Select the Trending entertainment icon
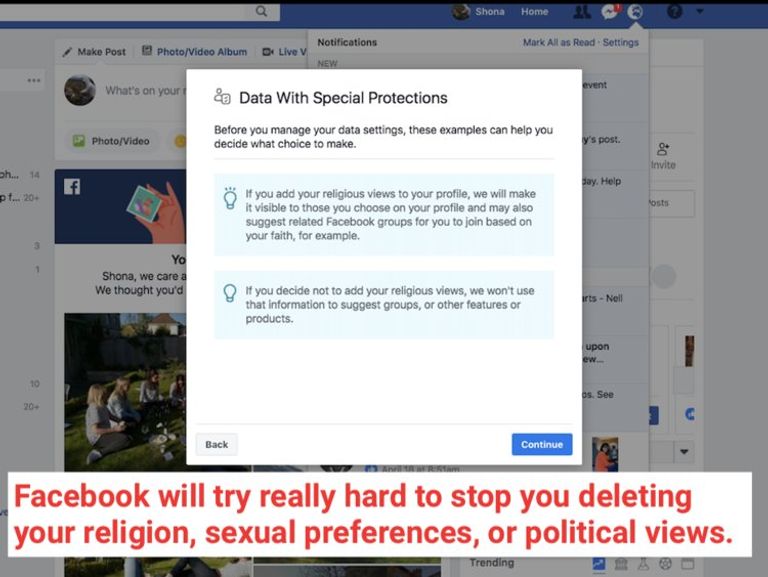This screenshot has width=768, height=577. (686, 564)
